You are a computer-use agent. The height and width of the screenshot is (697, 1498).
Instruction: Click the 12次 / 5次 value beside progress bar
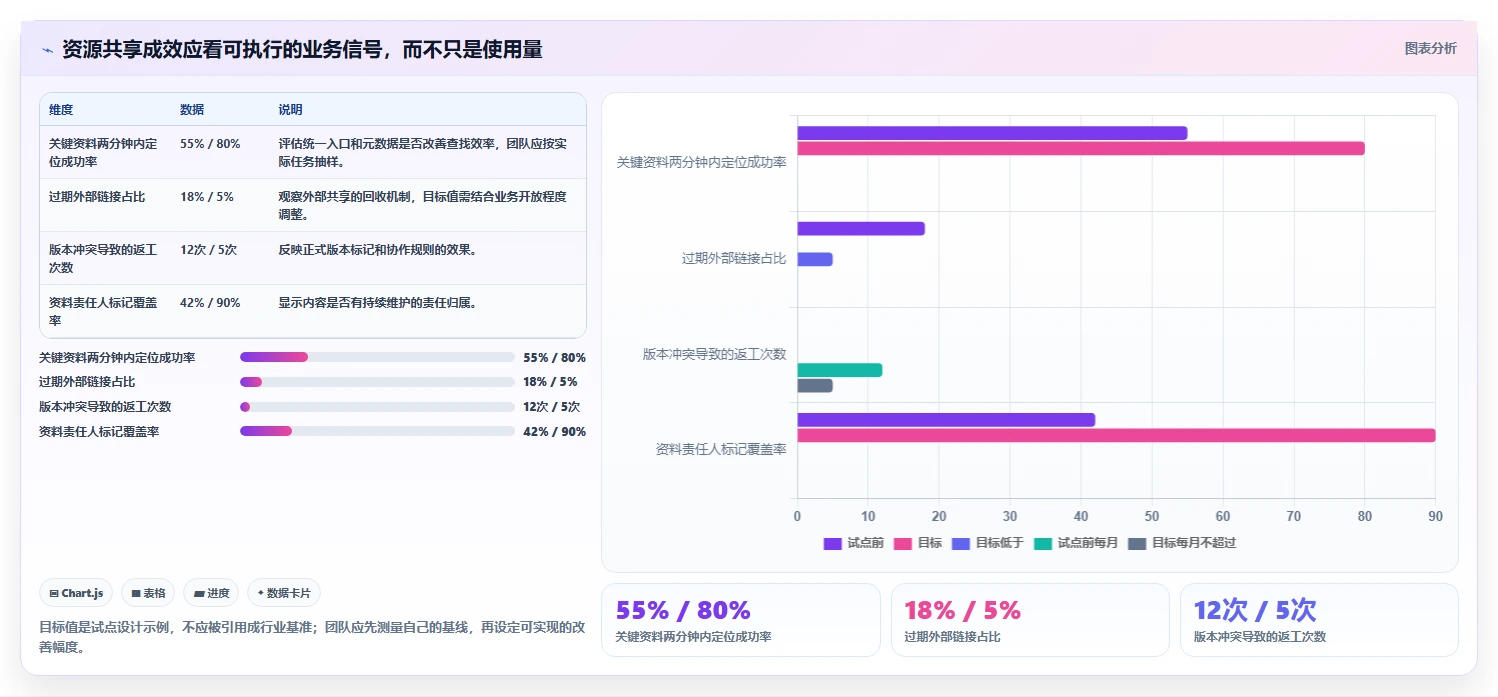[x=551, y=406]
